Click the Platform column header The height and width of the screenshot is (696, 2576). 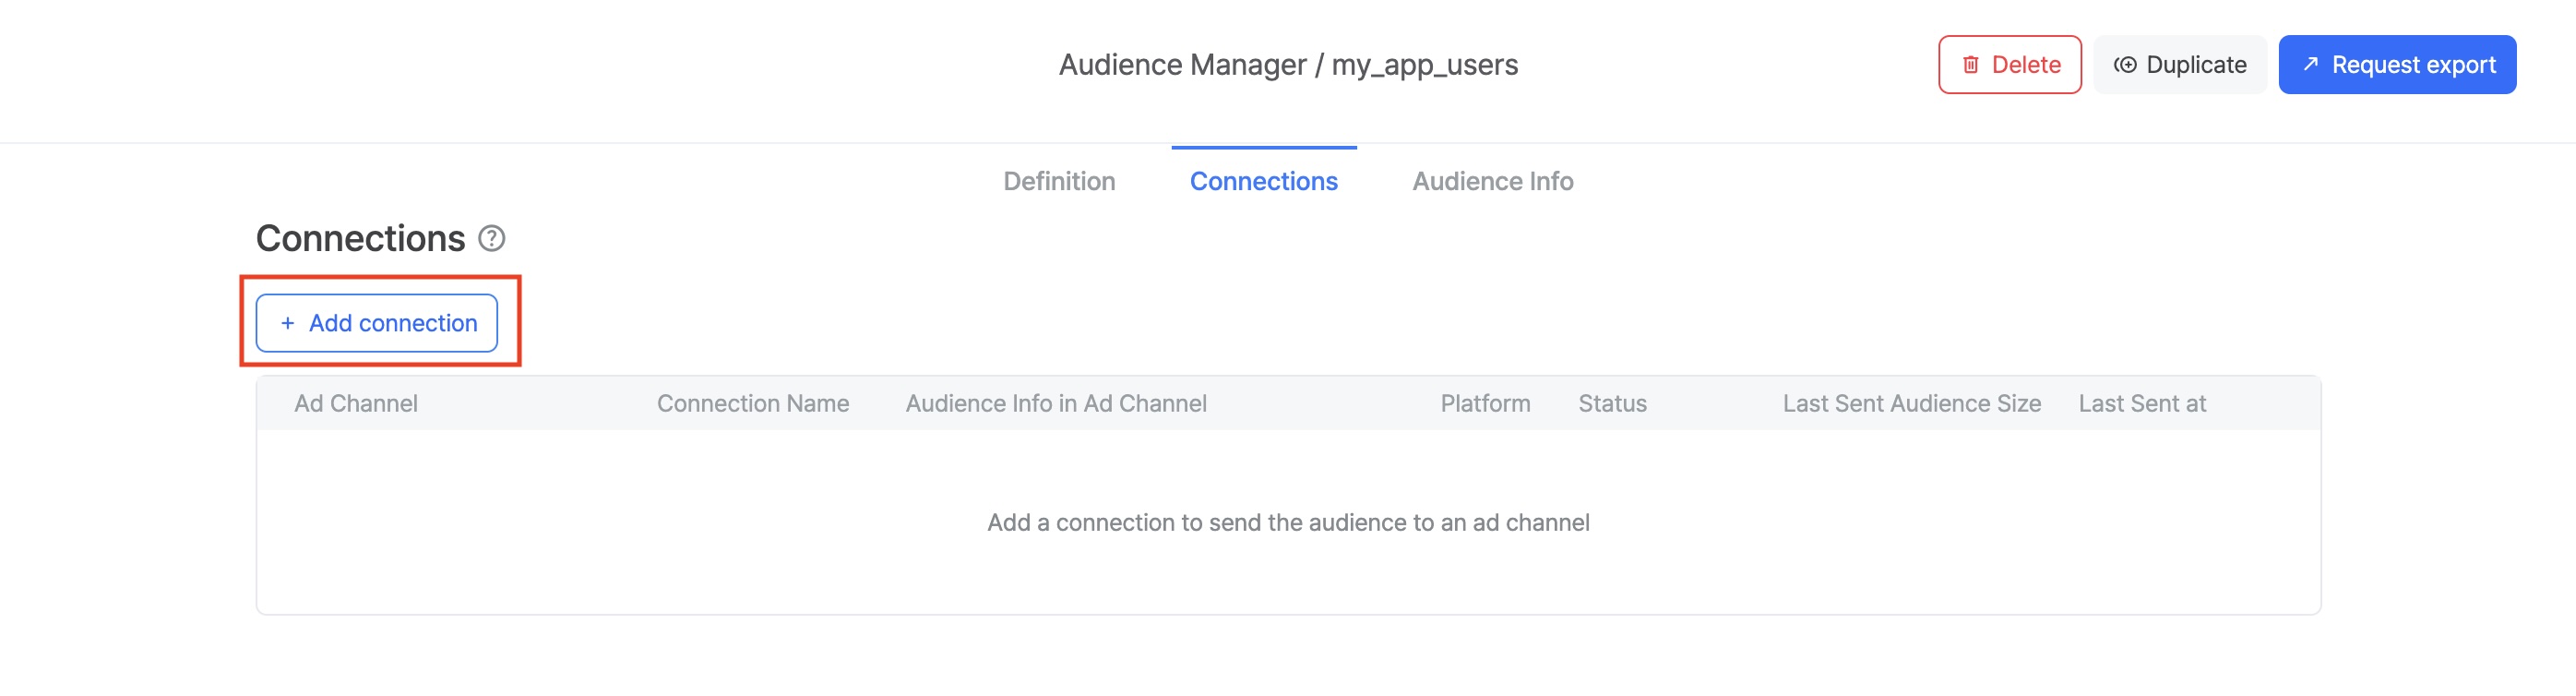coord(1484,403)
